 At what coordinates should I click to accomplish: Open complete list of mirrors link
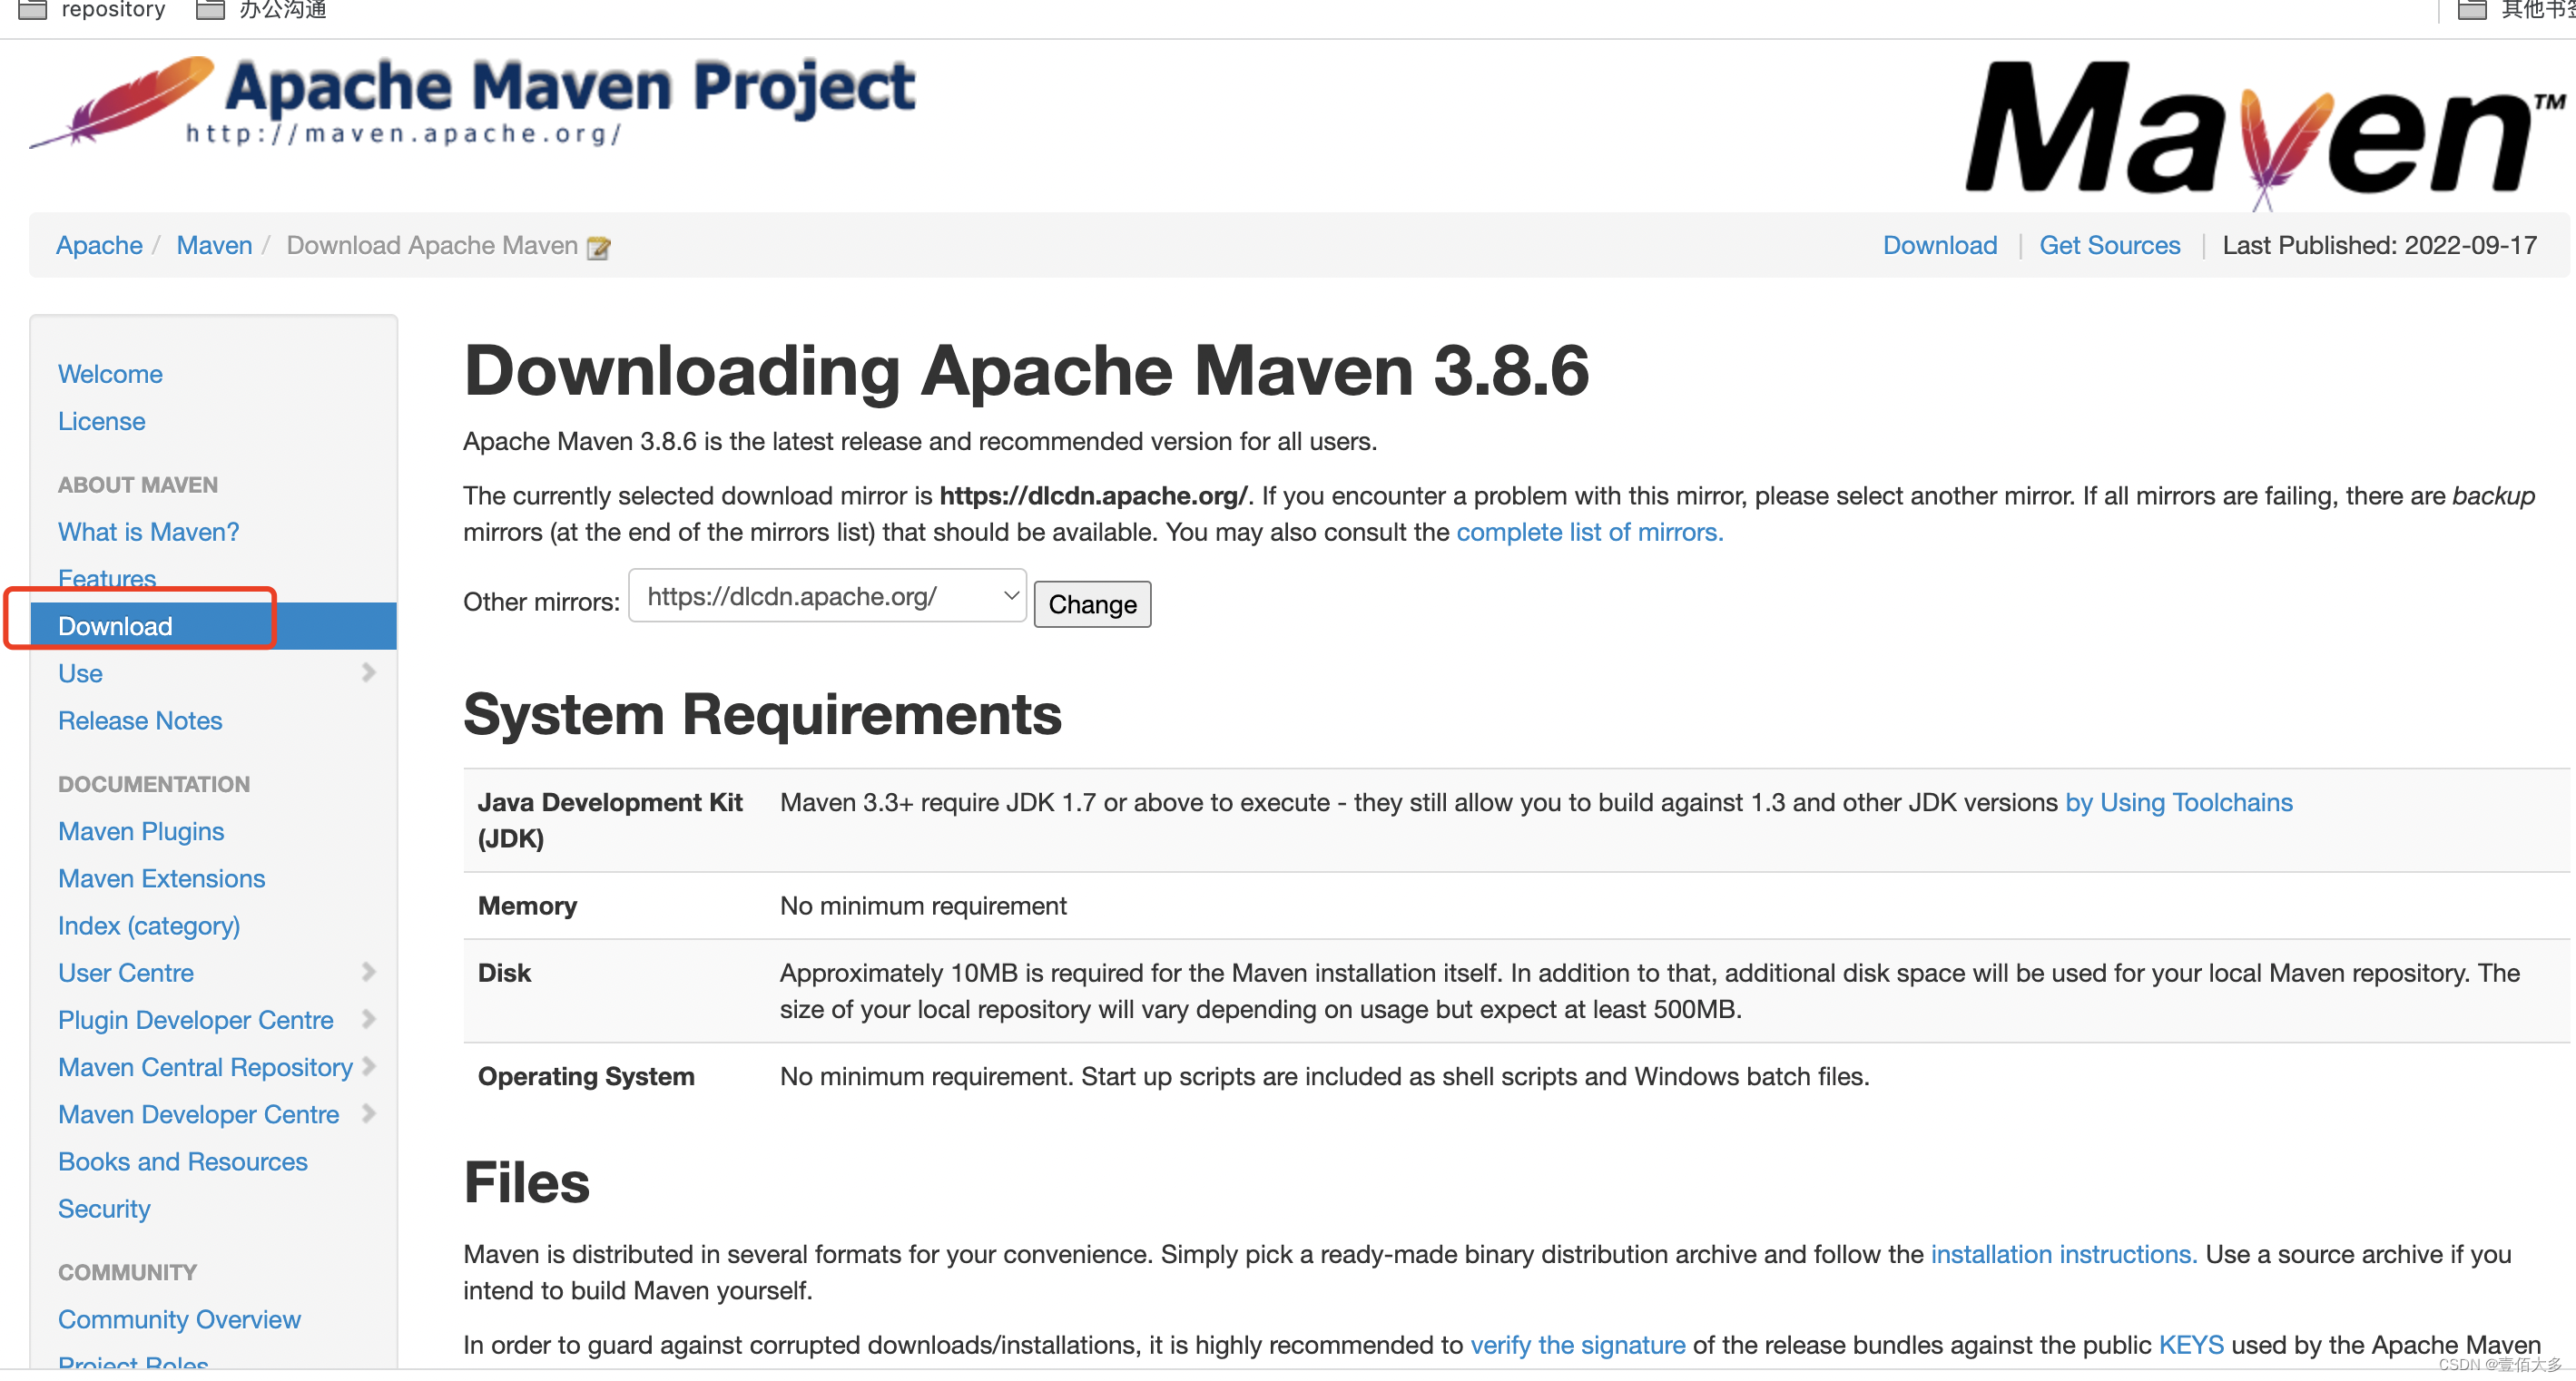click(1588, 532)
